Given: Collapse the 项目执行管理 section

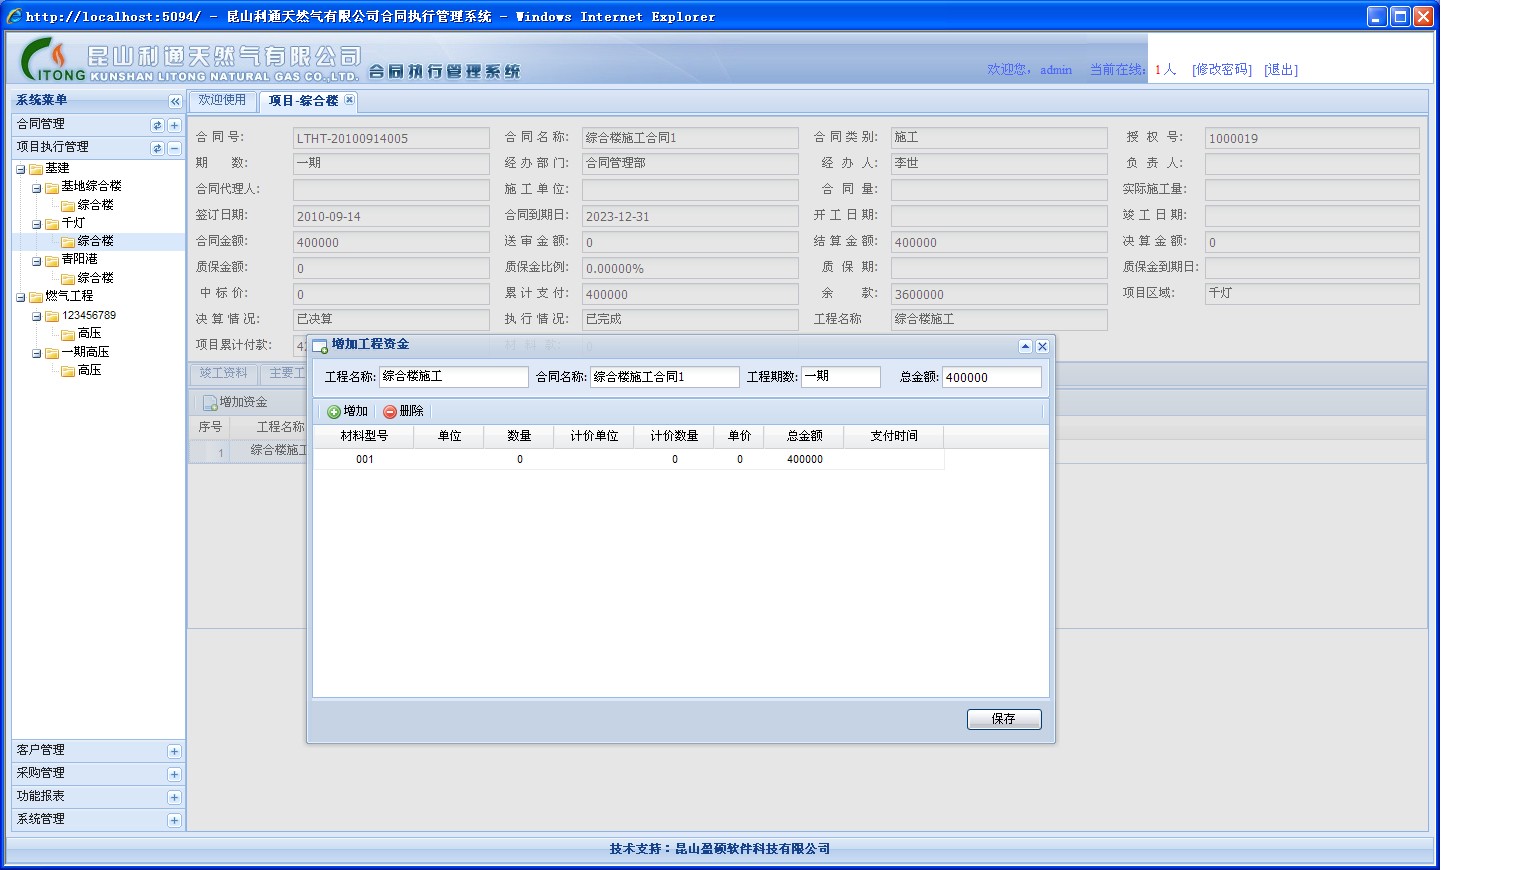Looking at the screenshot, I should (174, 148).
